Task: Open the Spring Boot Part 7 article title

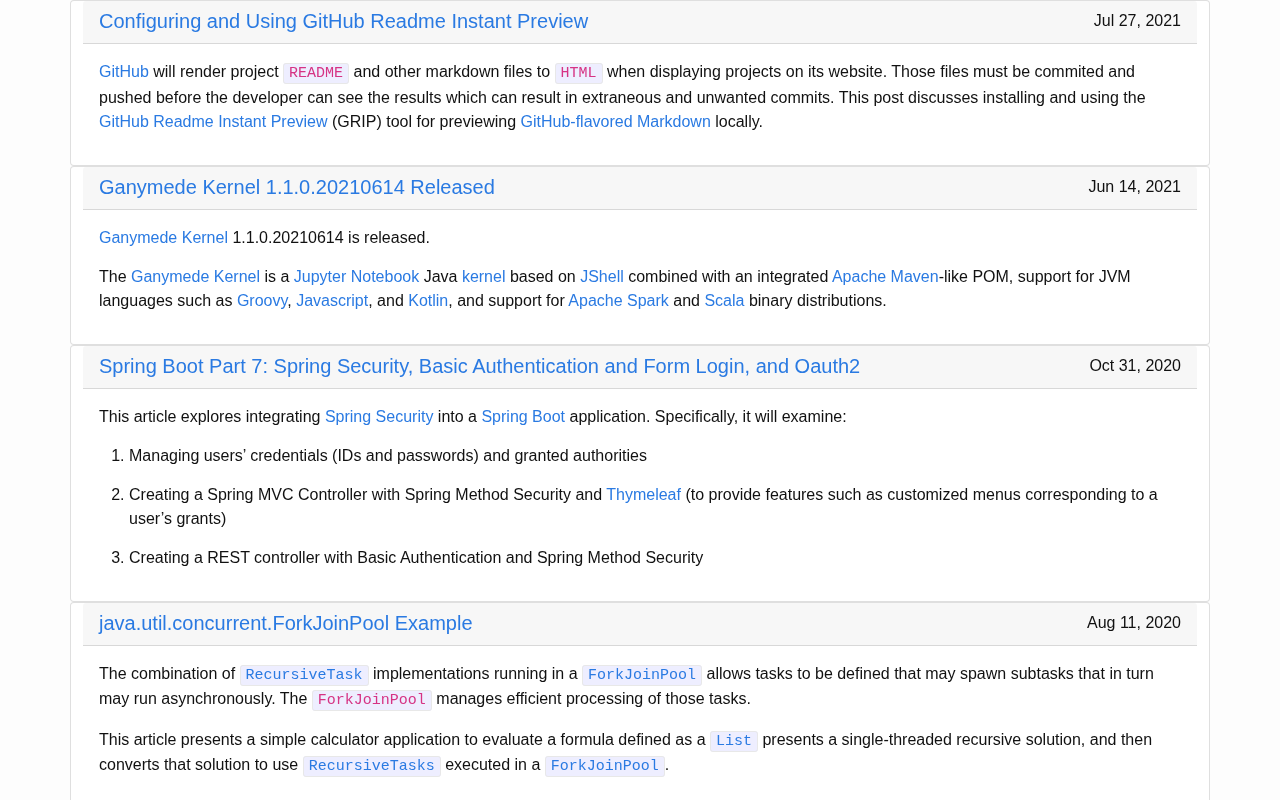Action: point(479,366)
